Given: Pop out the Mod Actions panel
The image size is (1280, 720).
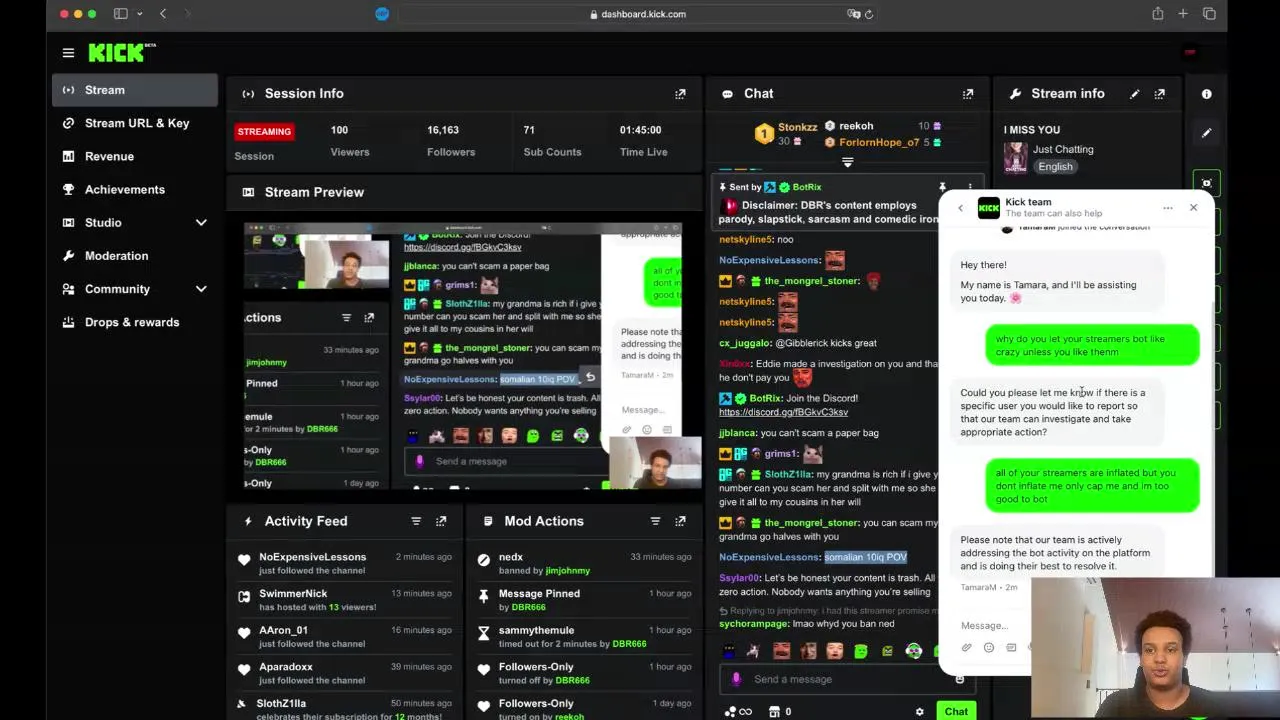Looking at the screenshot, I should (680, 521).
